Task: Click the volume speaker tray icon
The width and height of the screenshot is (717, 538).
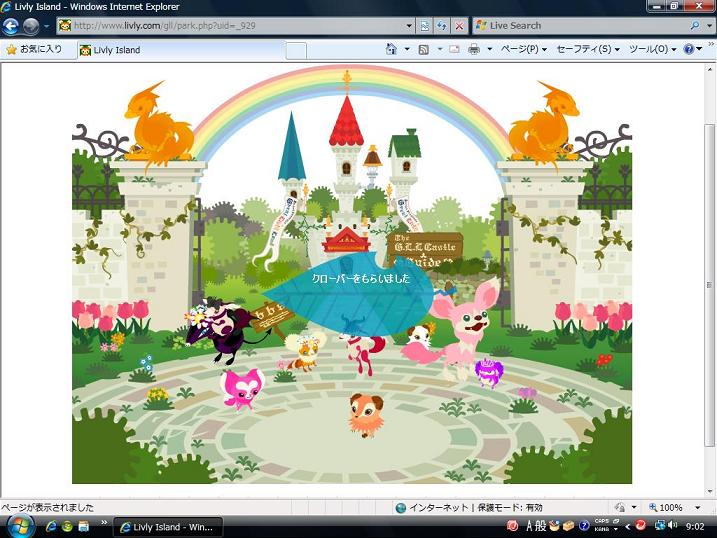Action: 672,526
